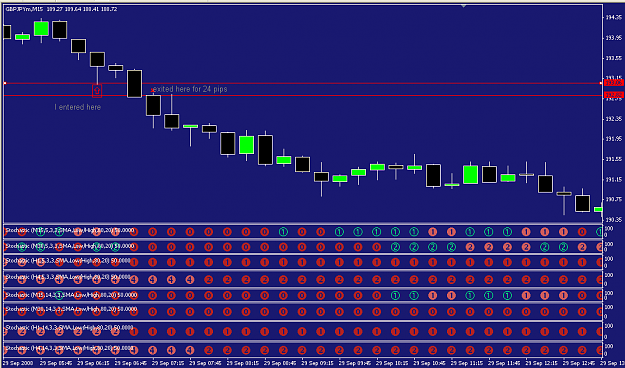Viewport: 625px width, 368px height.
Task: Click the Stochastic (H1,5,3,3) indicator label
Action: click(68, 261)
